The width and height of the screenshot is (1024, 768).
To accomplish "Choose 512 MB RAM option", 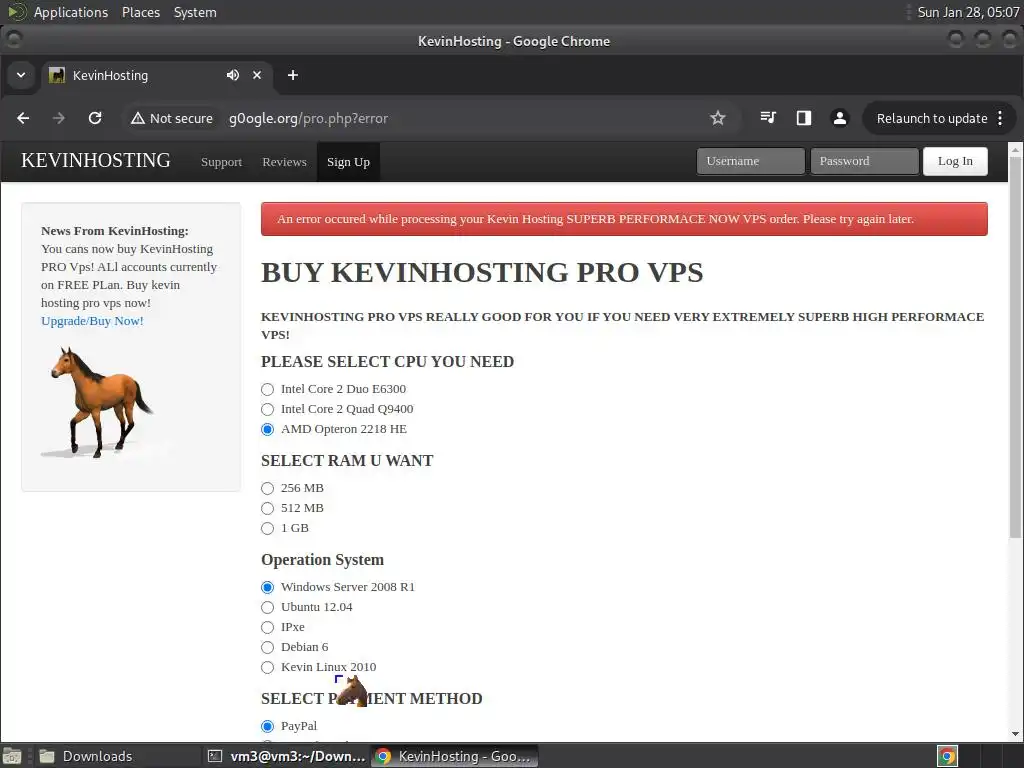I will (x=267, y=509).
